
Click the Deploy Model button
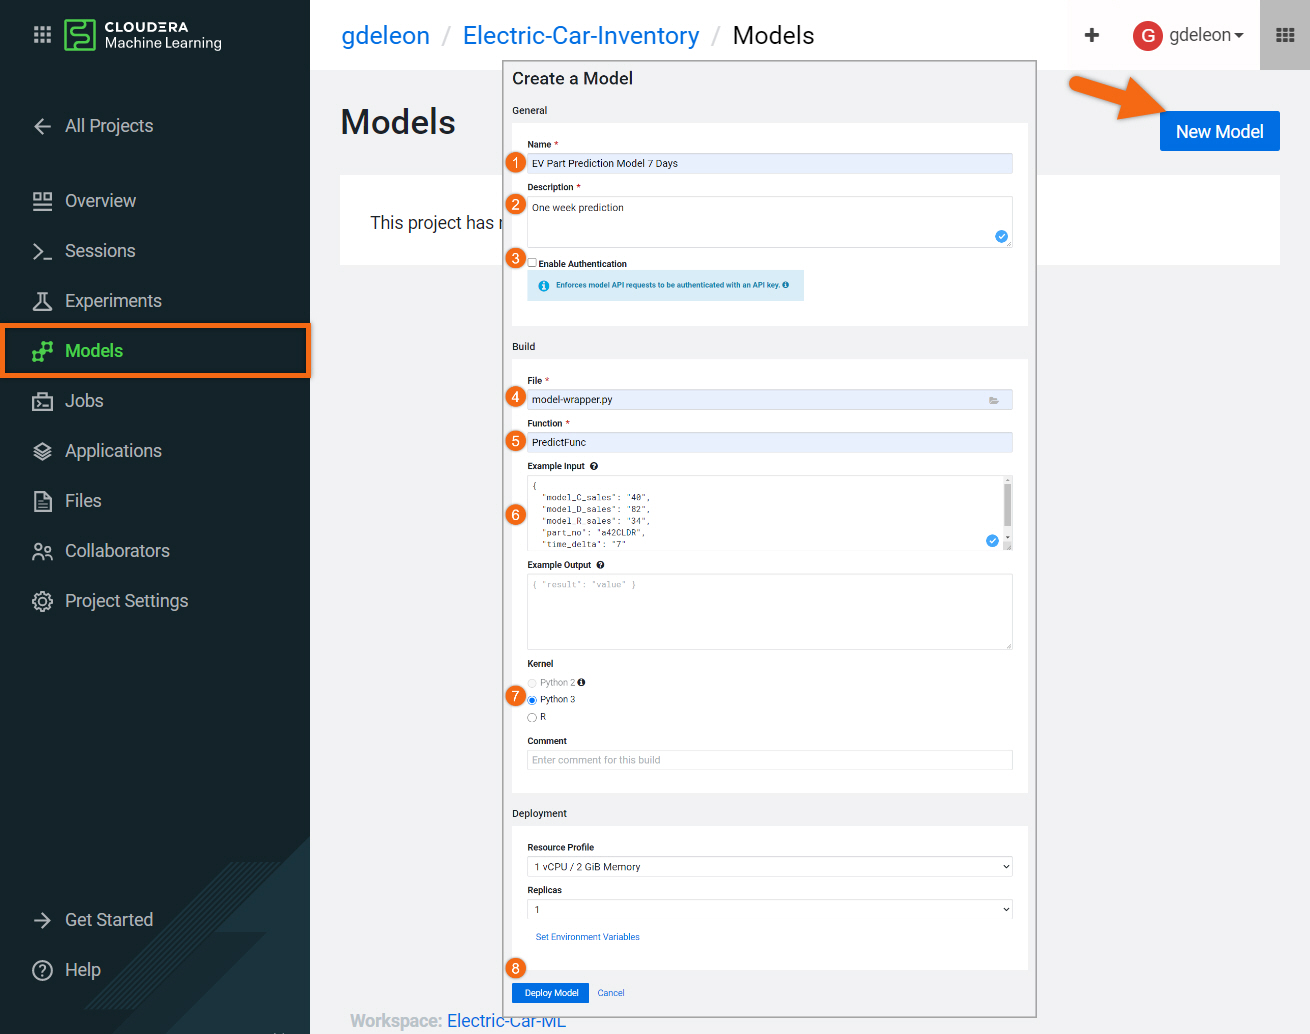pos(551,993)
